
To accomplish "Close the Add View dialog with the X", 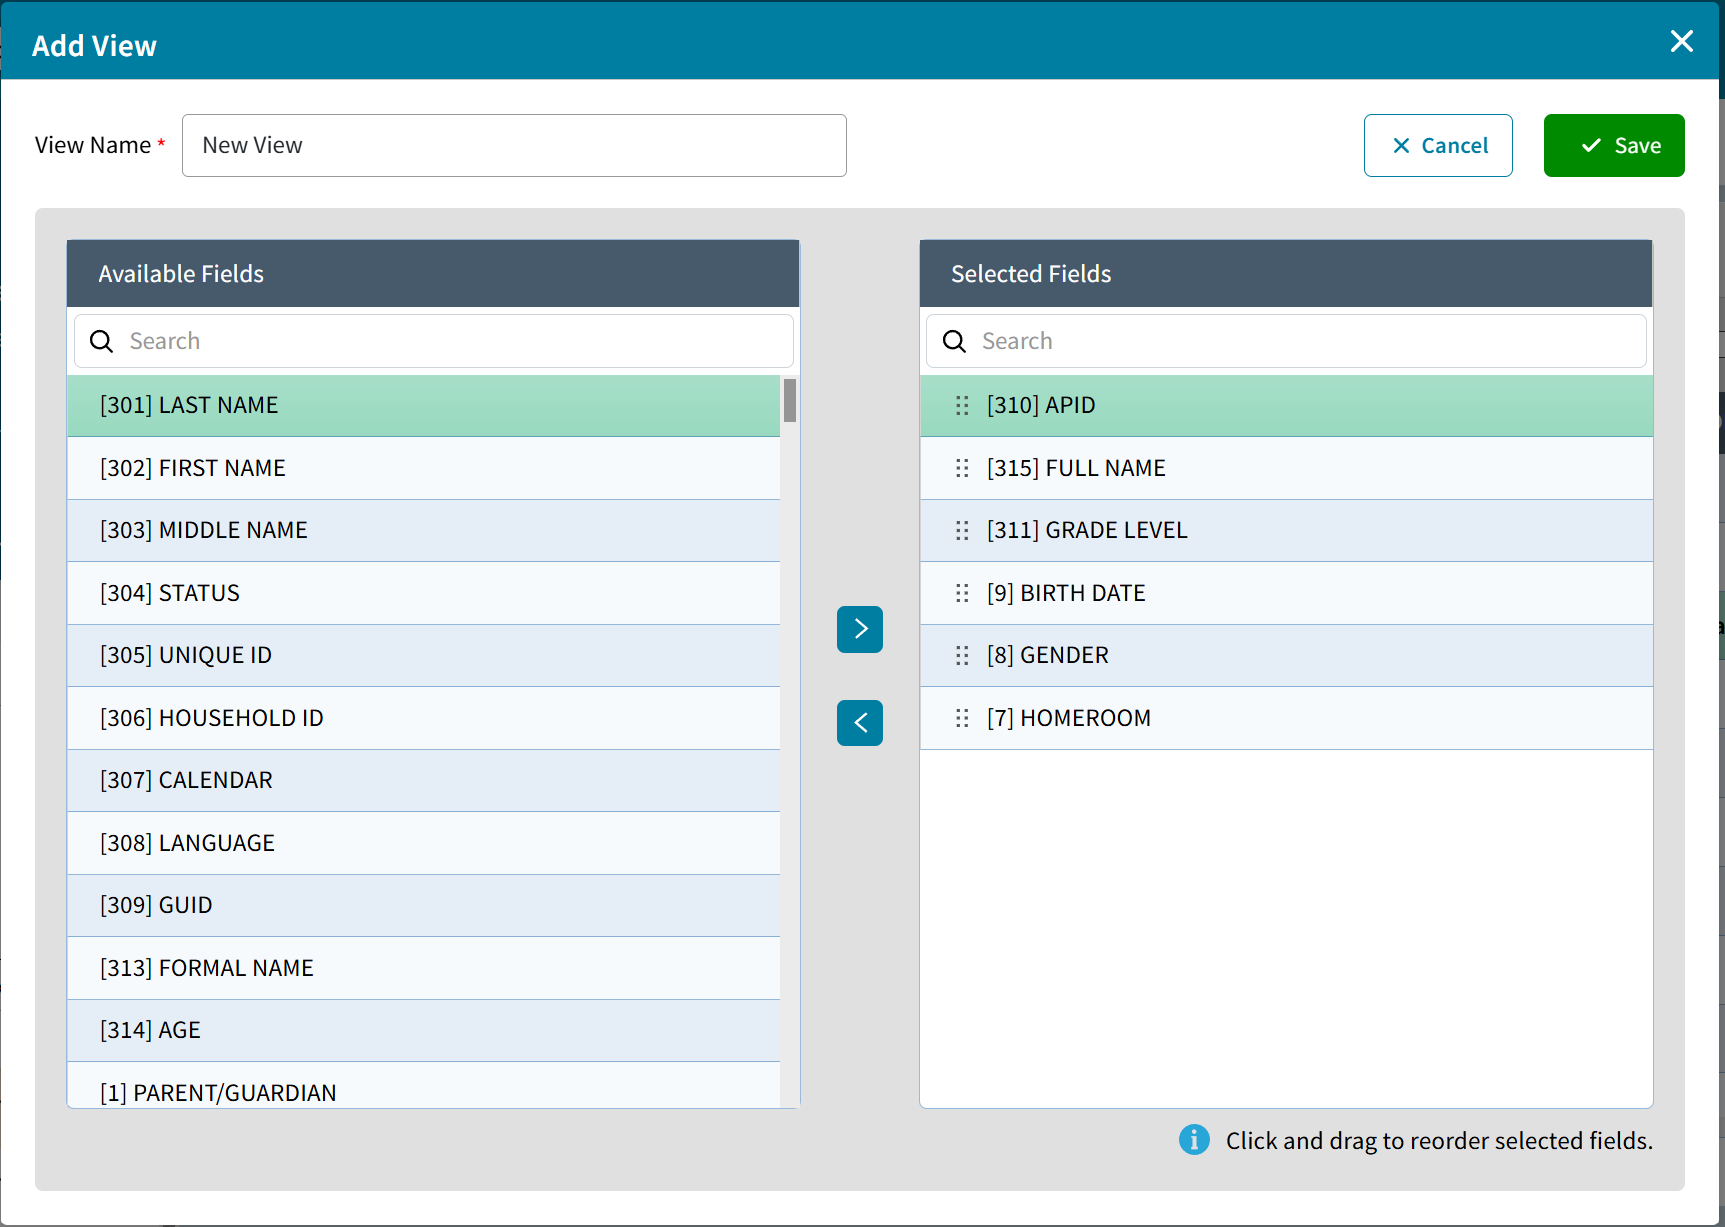I will pos(1681,41).
